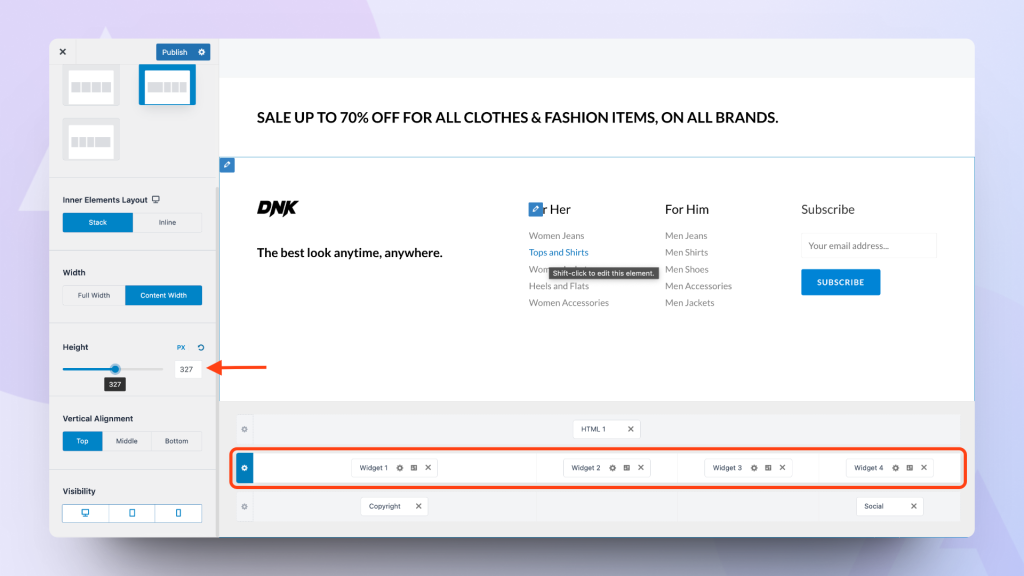Viewport: 1024px width, 576px height.
Task: Reset the Height value icon
Action: (201, 347)
